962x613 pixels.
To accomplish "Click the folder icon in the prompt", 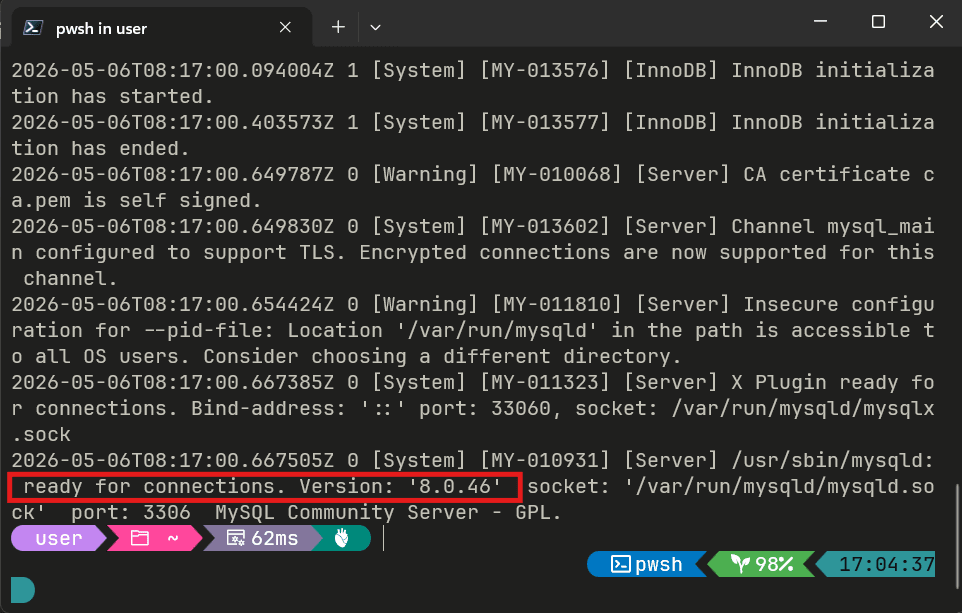I will (x=140, y=538).
